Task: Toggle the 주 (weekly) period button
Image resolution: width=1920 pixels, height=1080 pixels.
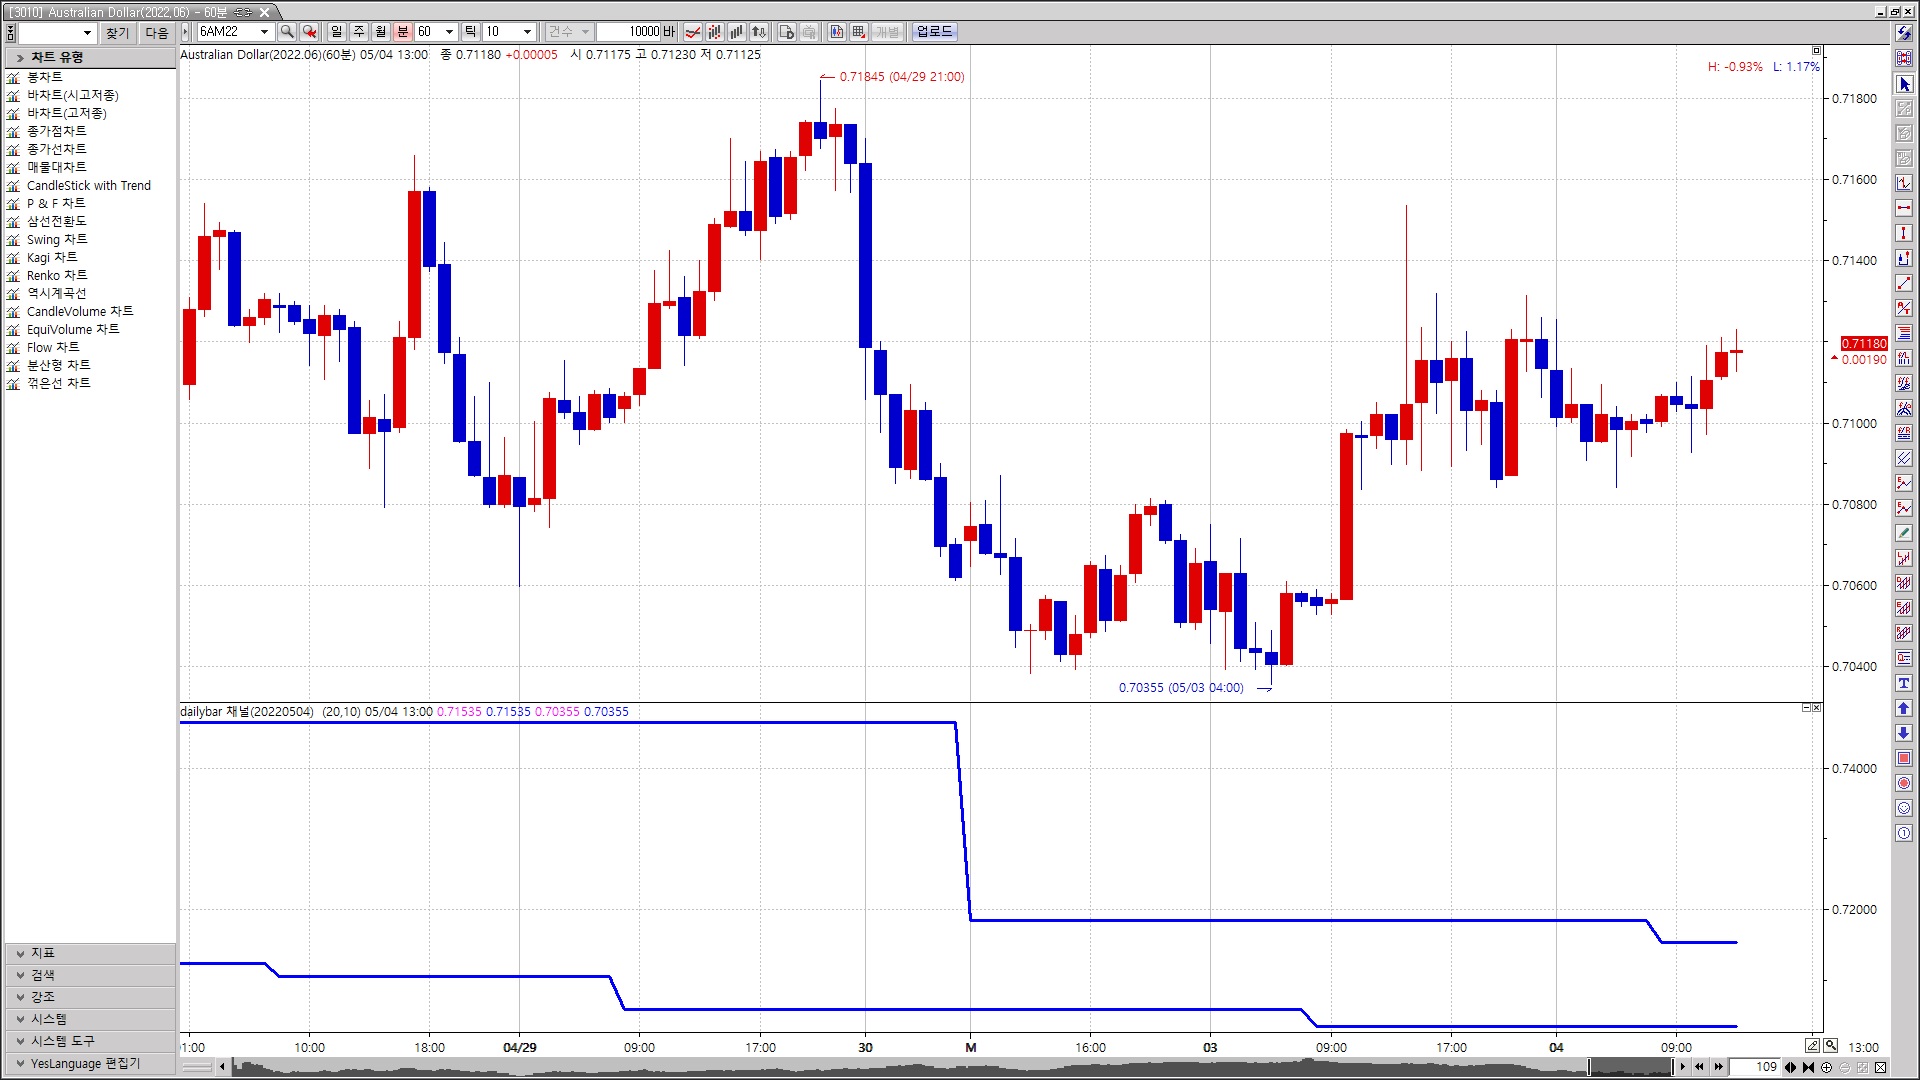Action: (x=358, y=32)
